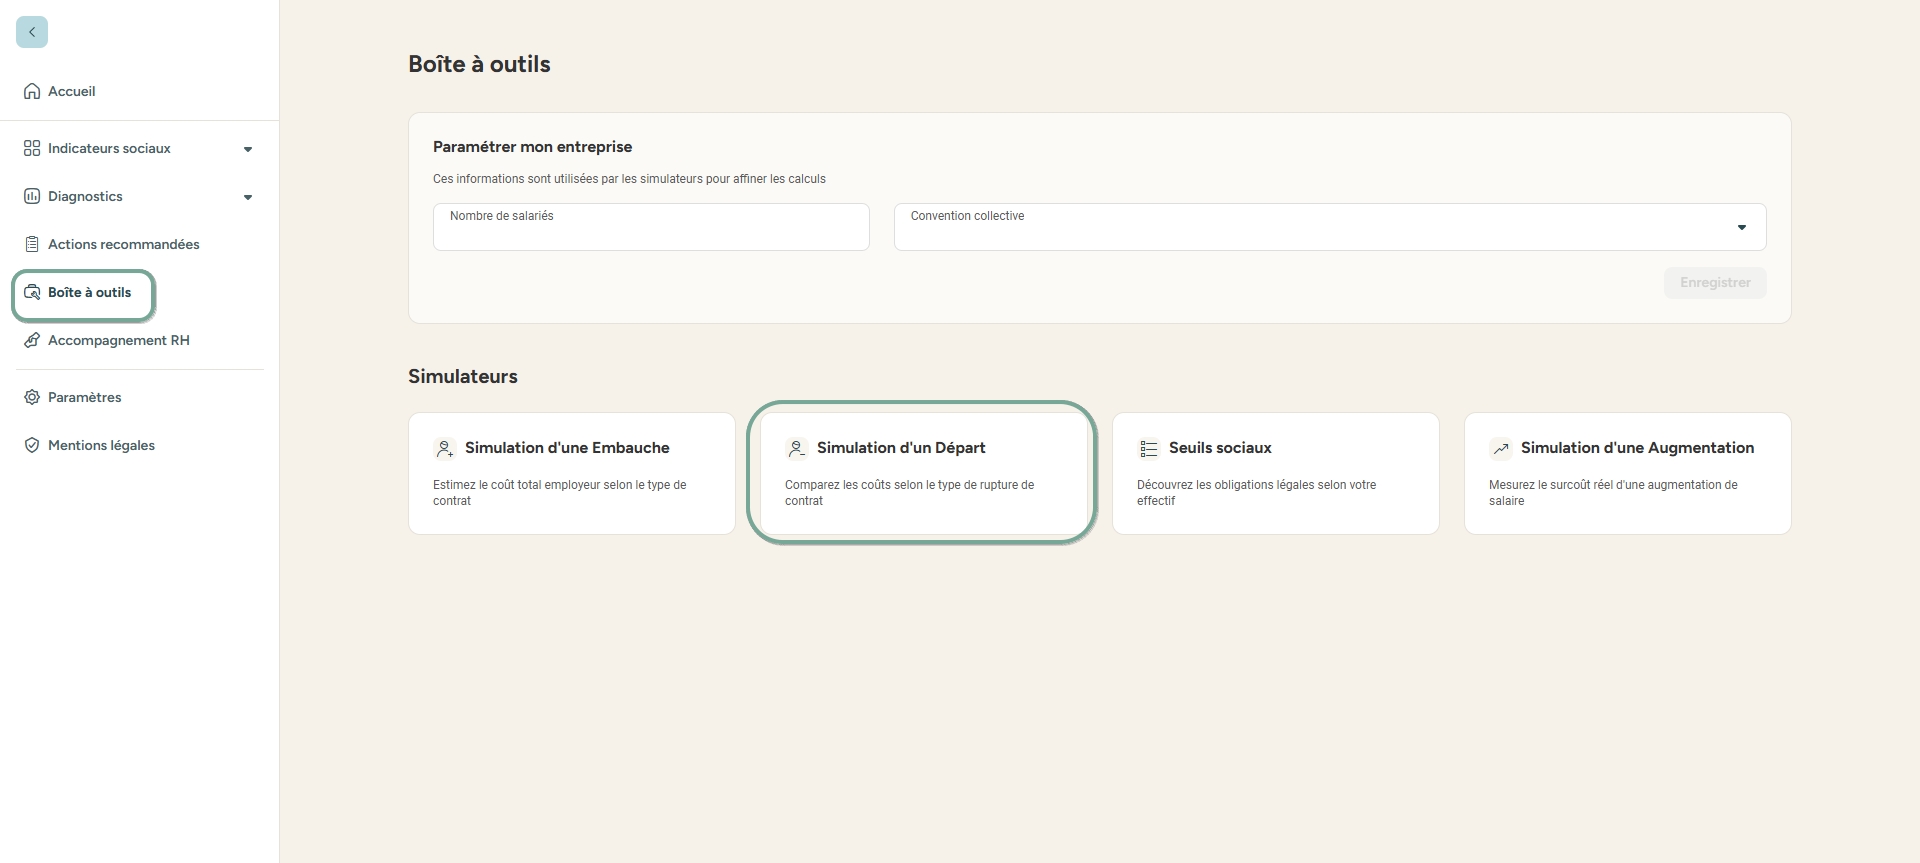Click the Paramètres gear icon
Viewport: 1920px width, 863px height.
tap(32, 397)
